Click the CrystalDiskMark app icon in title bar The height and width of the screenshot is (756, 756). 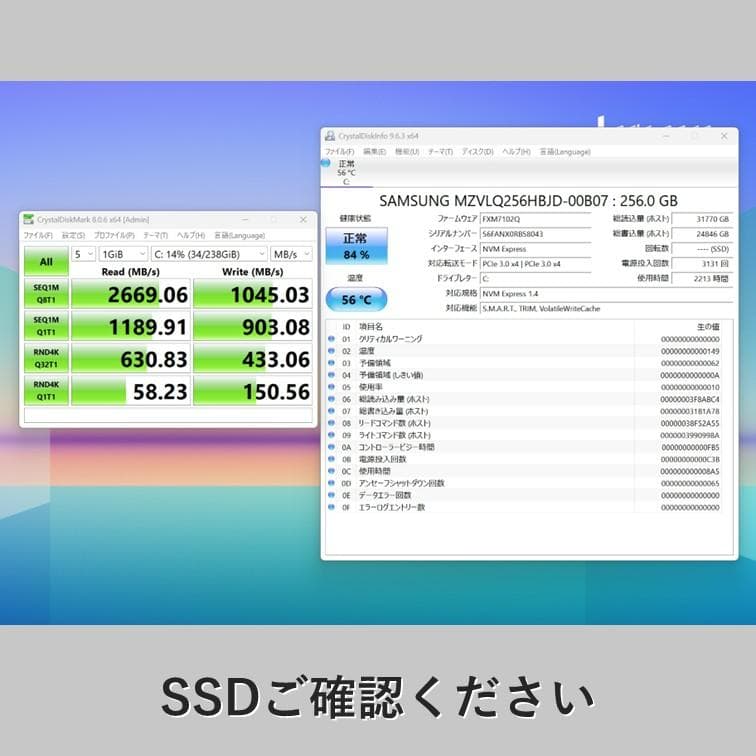pyautogui.click(x=29, y=220)
